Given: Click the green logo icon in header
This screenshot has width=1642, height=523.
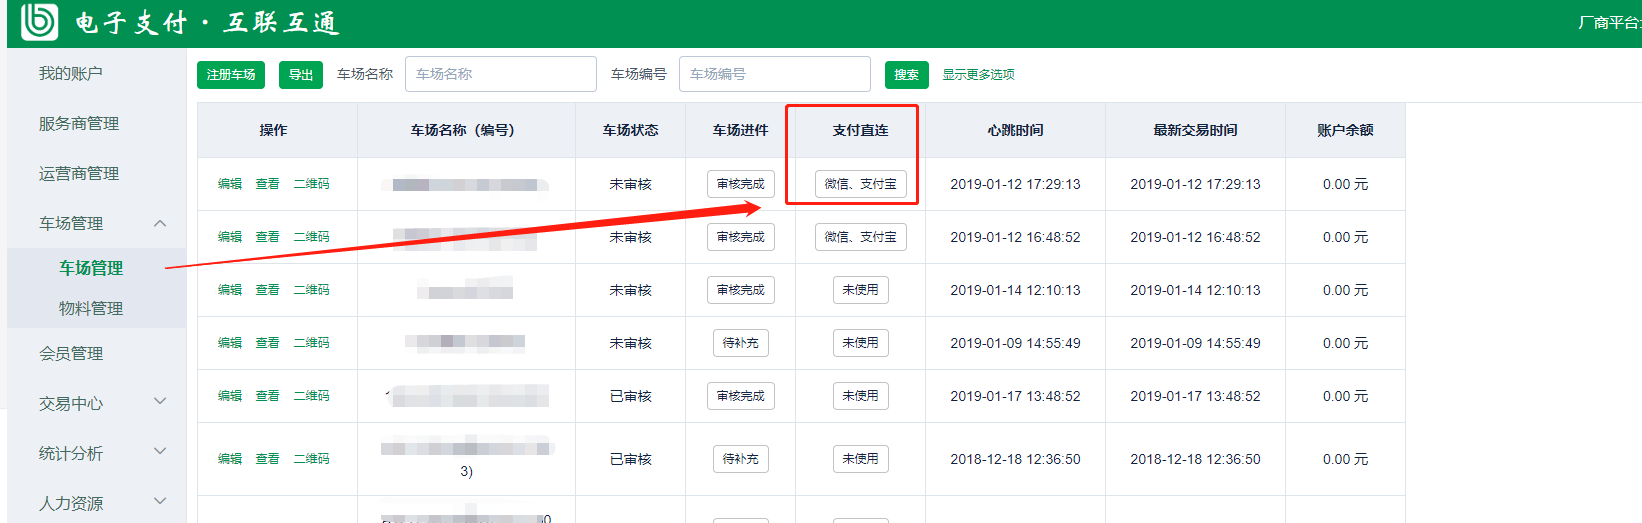Looking at the screenshot, I should click(x=40, y=22).
